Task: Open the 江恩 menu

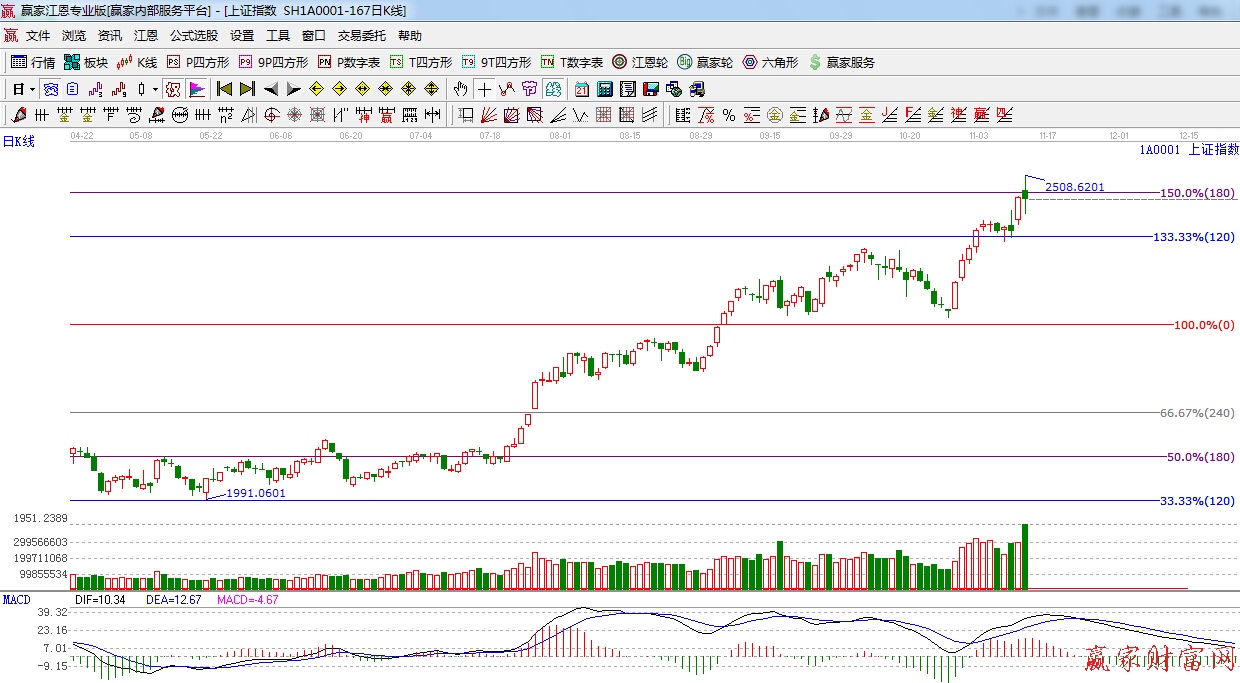Action: coord(146,36)
